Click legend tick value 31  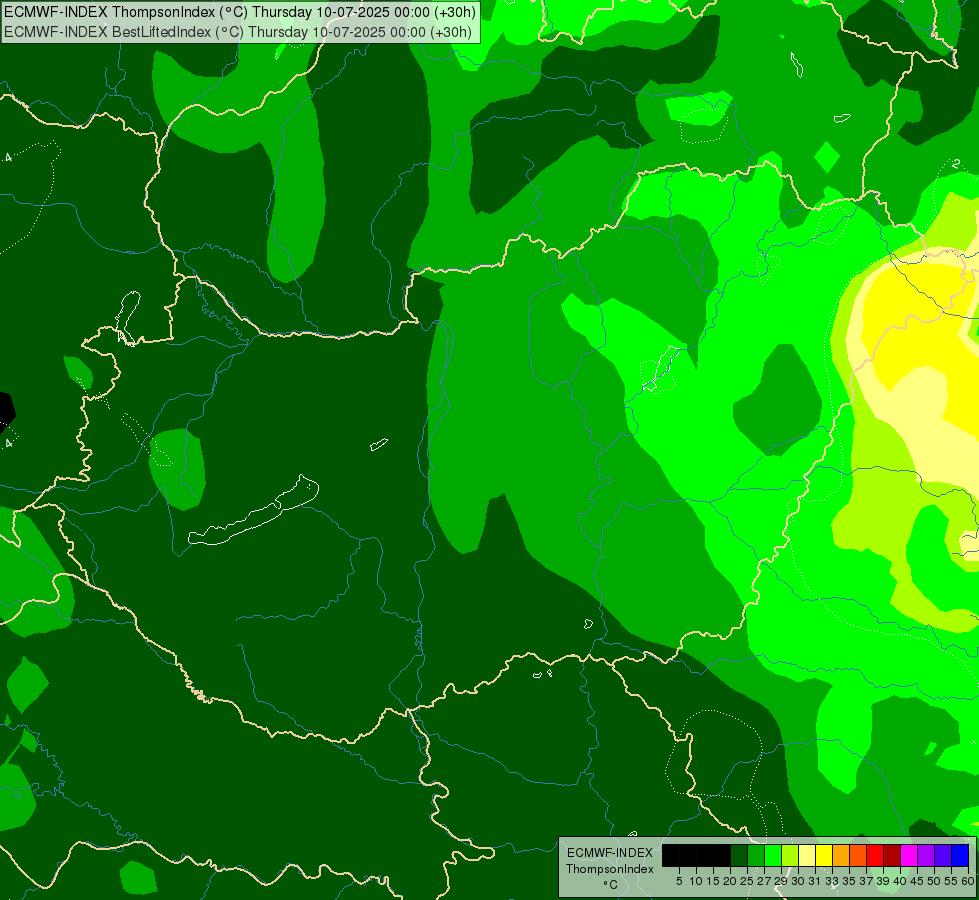tap(815, 881)
